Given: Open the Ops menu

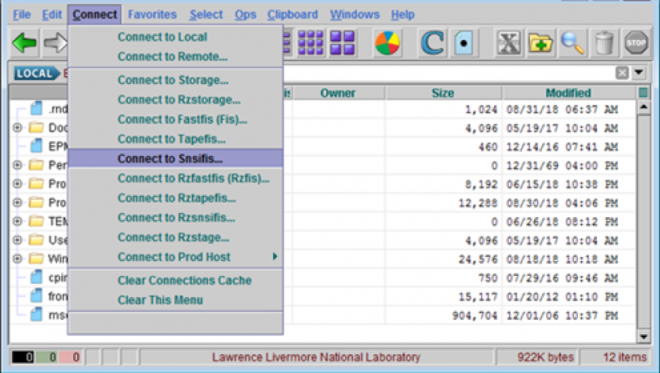Looking at the screenshot, I should click(245, 14).
